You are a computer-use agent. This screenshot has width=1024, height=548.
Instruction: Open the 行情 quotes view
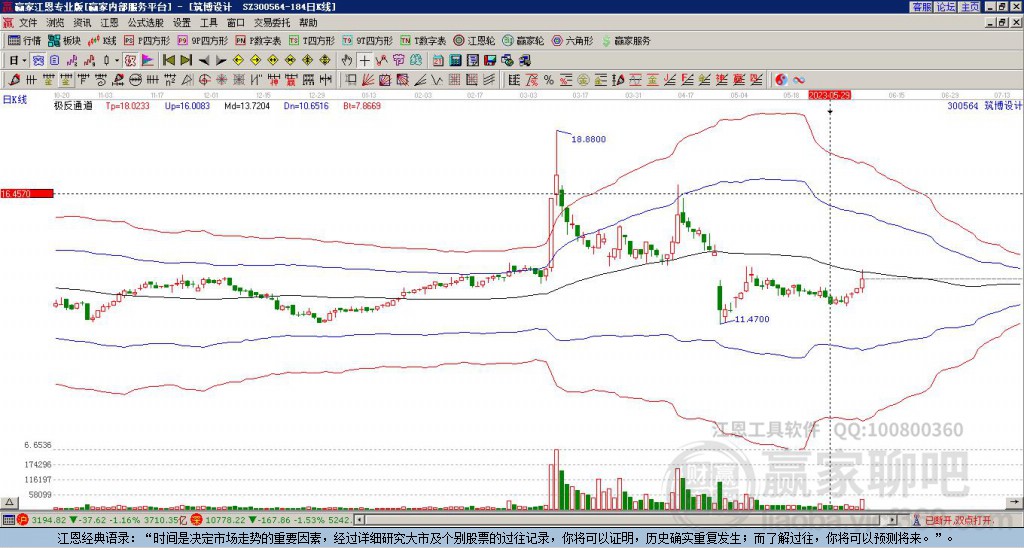[24, 40]
